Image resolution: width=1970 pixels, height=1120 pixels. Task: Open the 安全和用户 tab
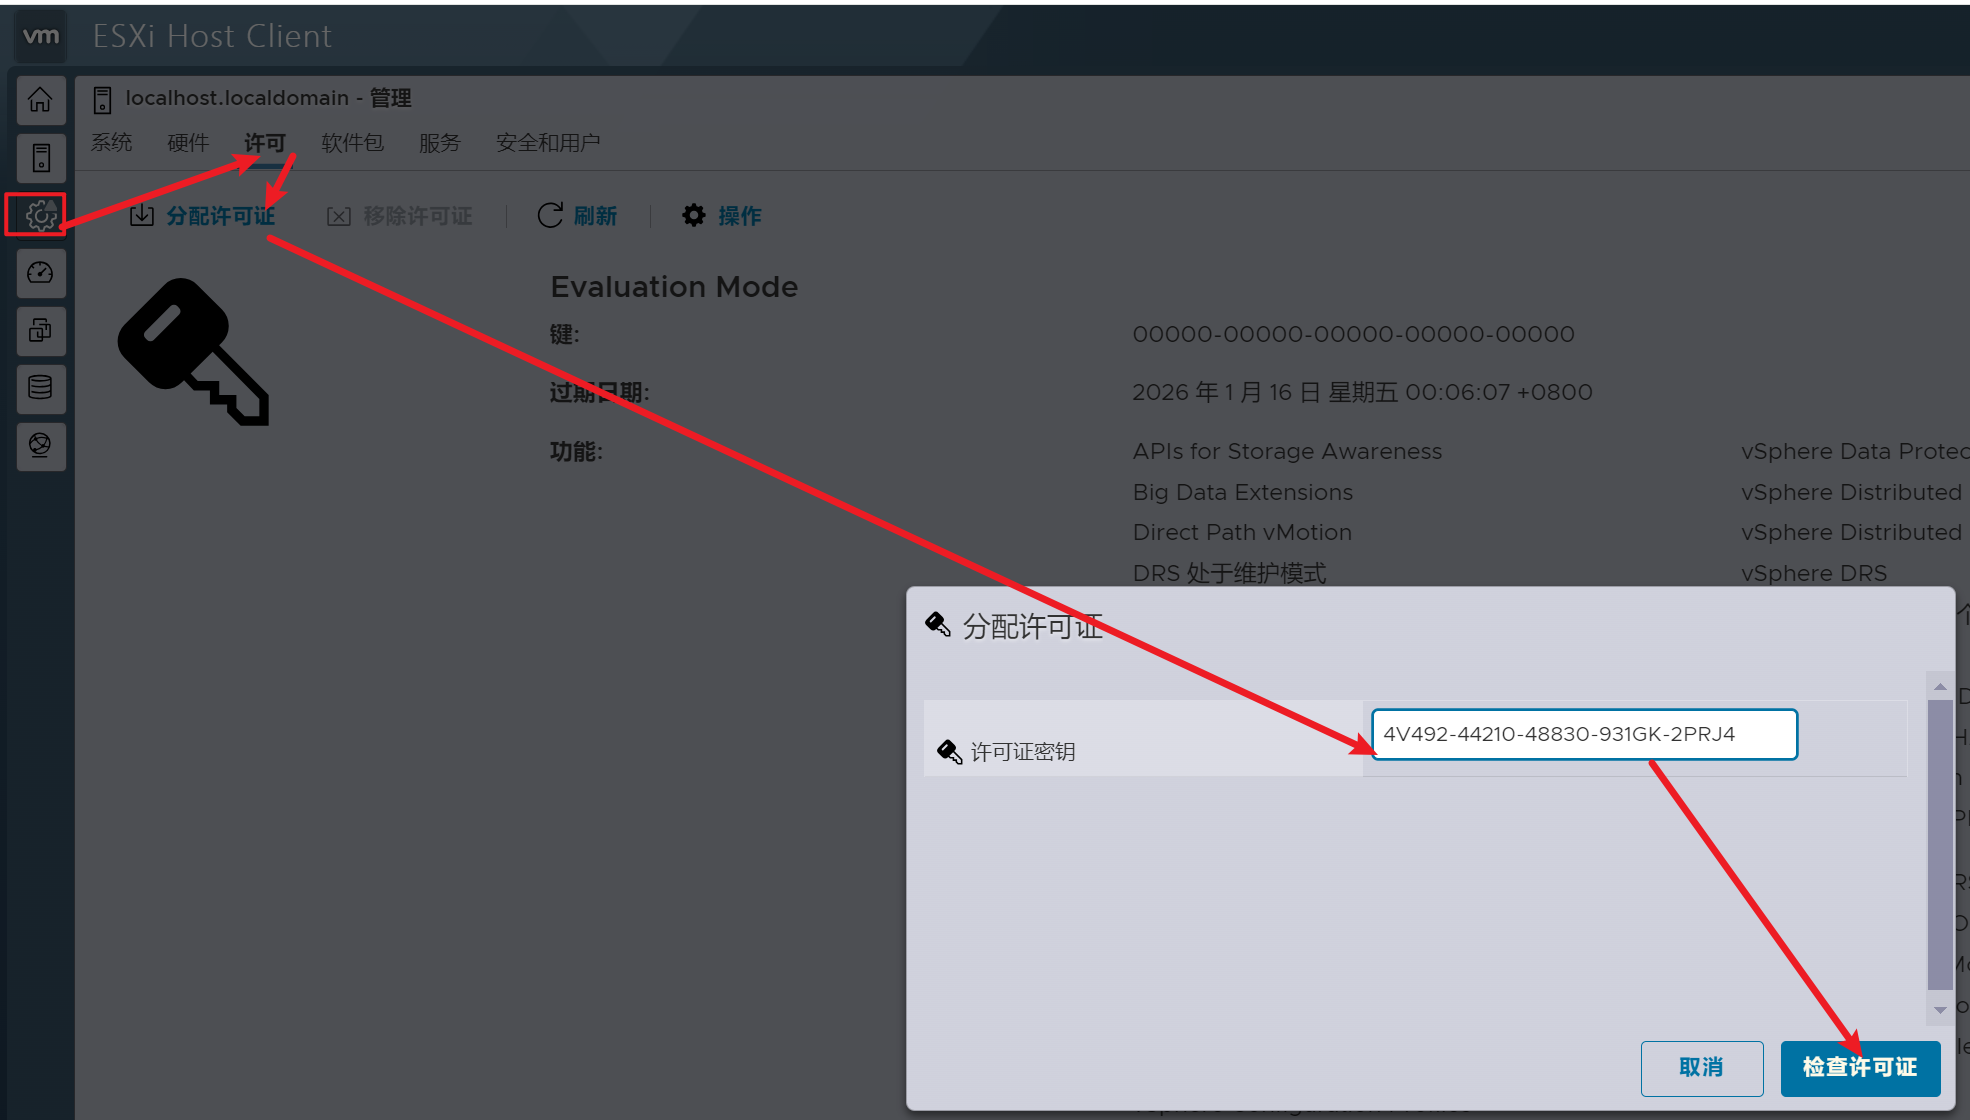coord(548,143)
